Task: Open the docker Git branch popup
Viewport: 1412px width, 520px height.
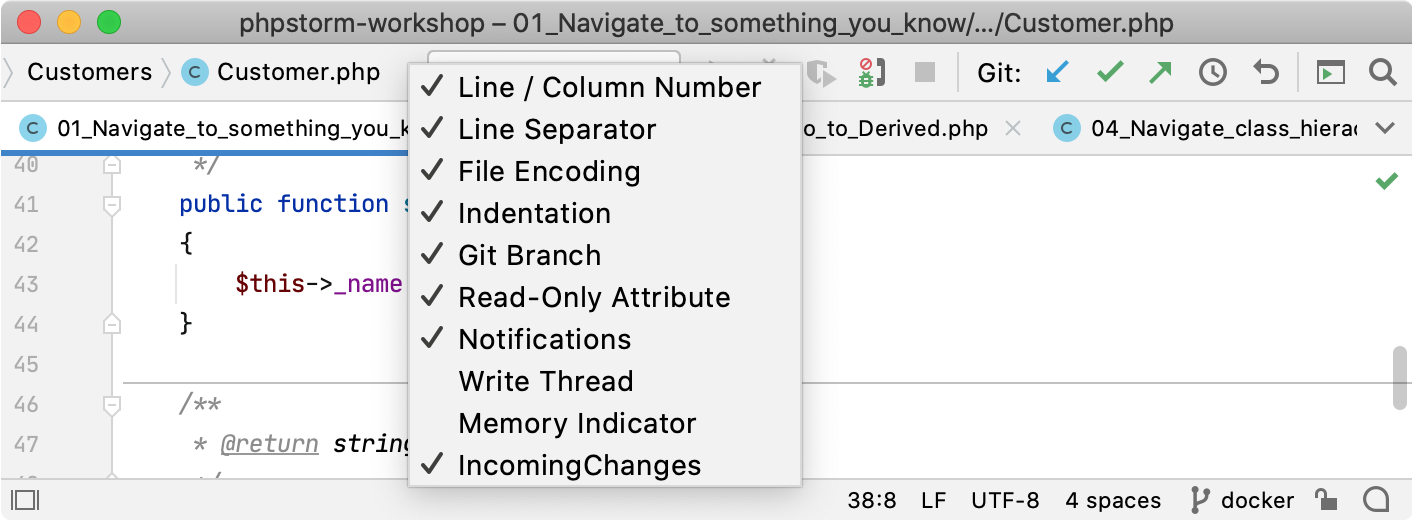Action: (x=1241, y=500)
